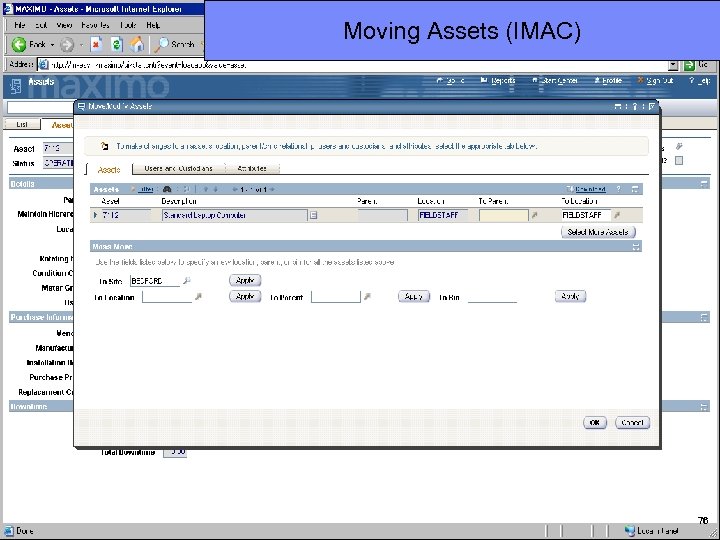Refresh the page with the green refresh icon
The width and height of the screenshot is (720, 540).
(117, 45)
